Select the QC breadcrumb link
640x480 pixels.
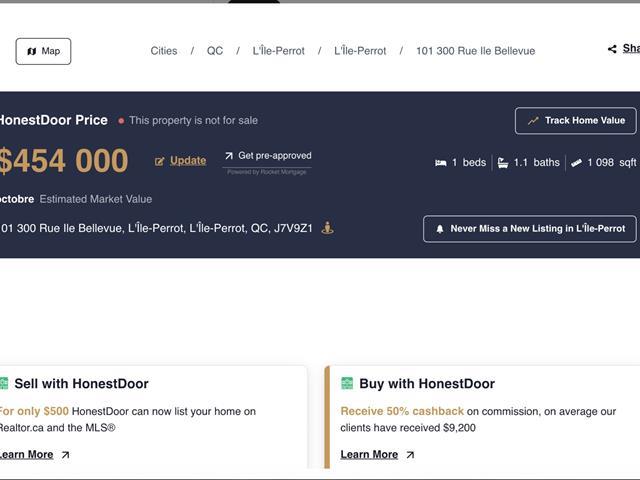215,51
